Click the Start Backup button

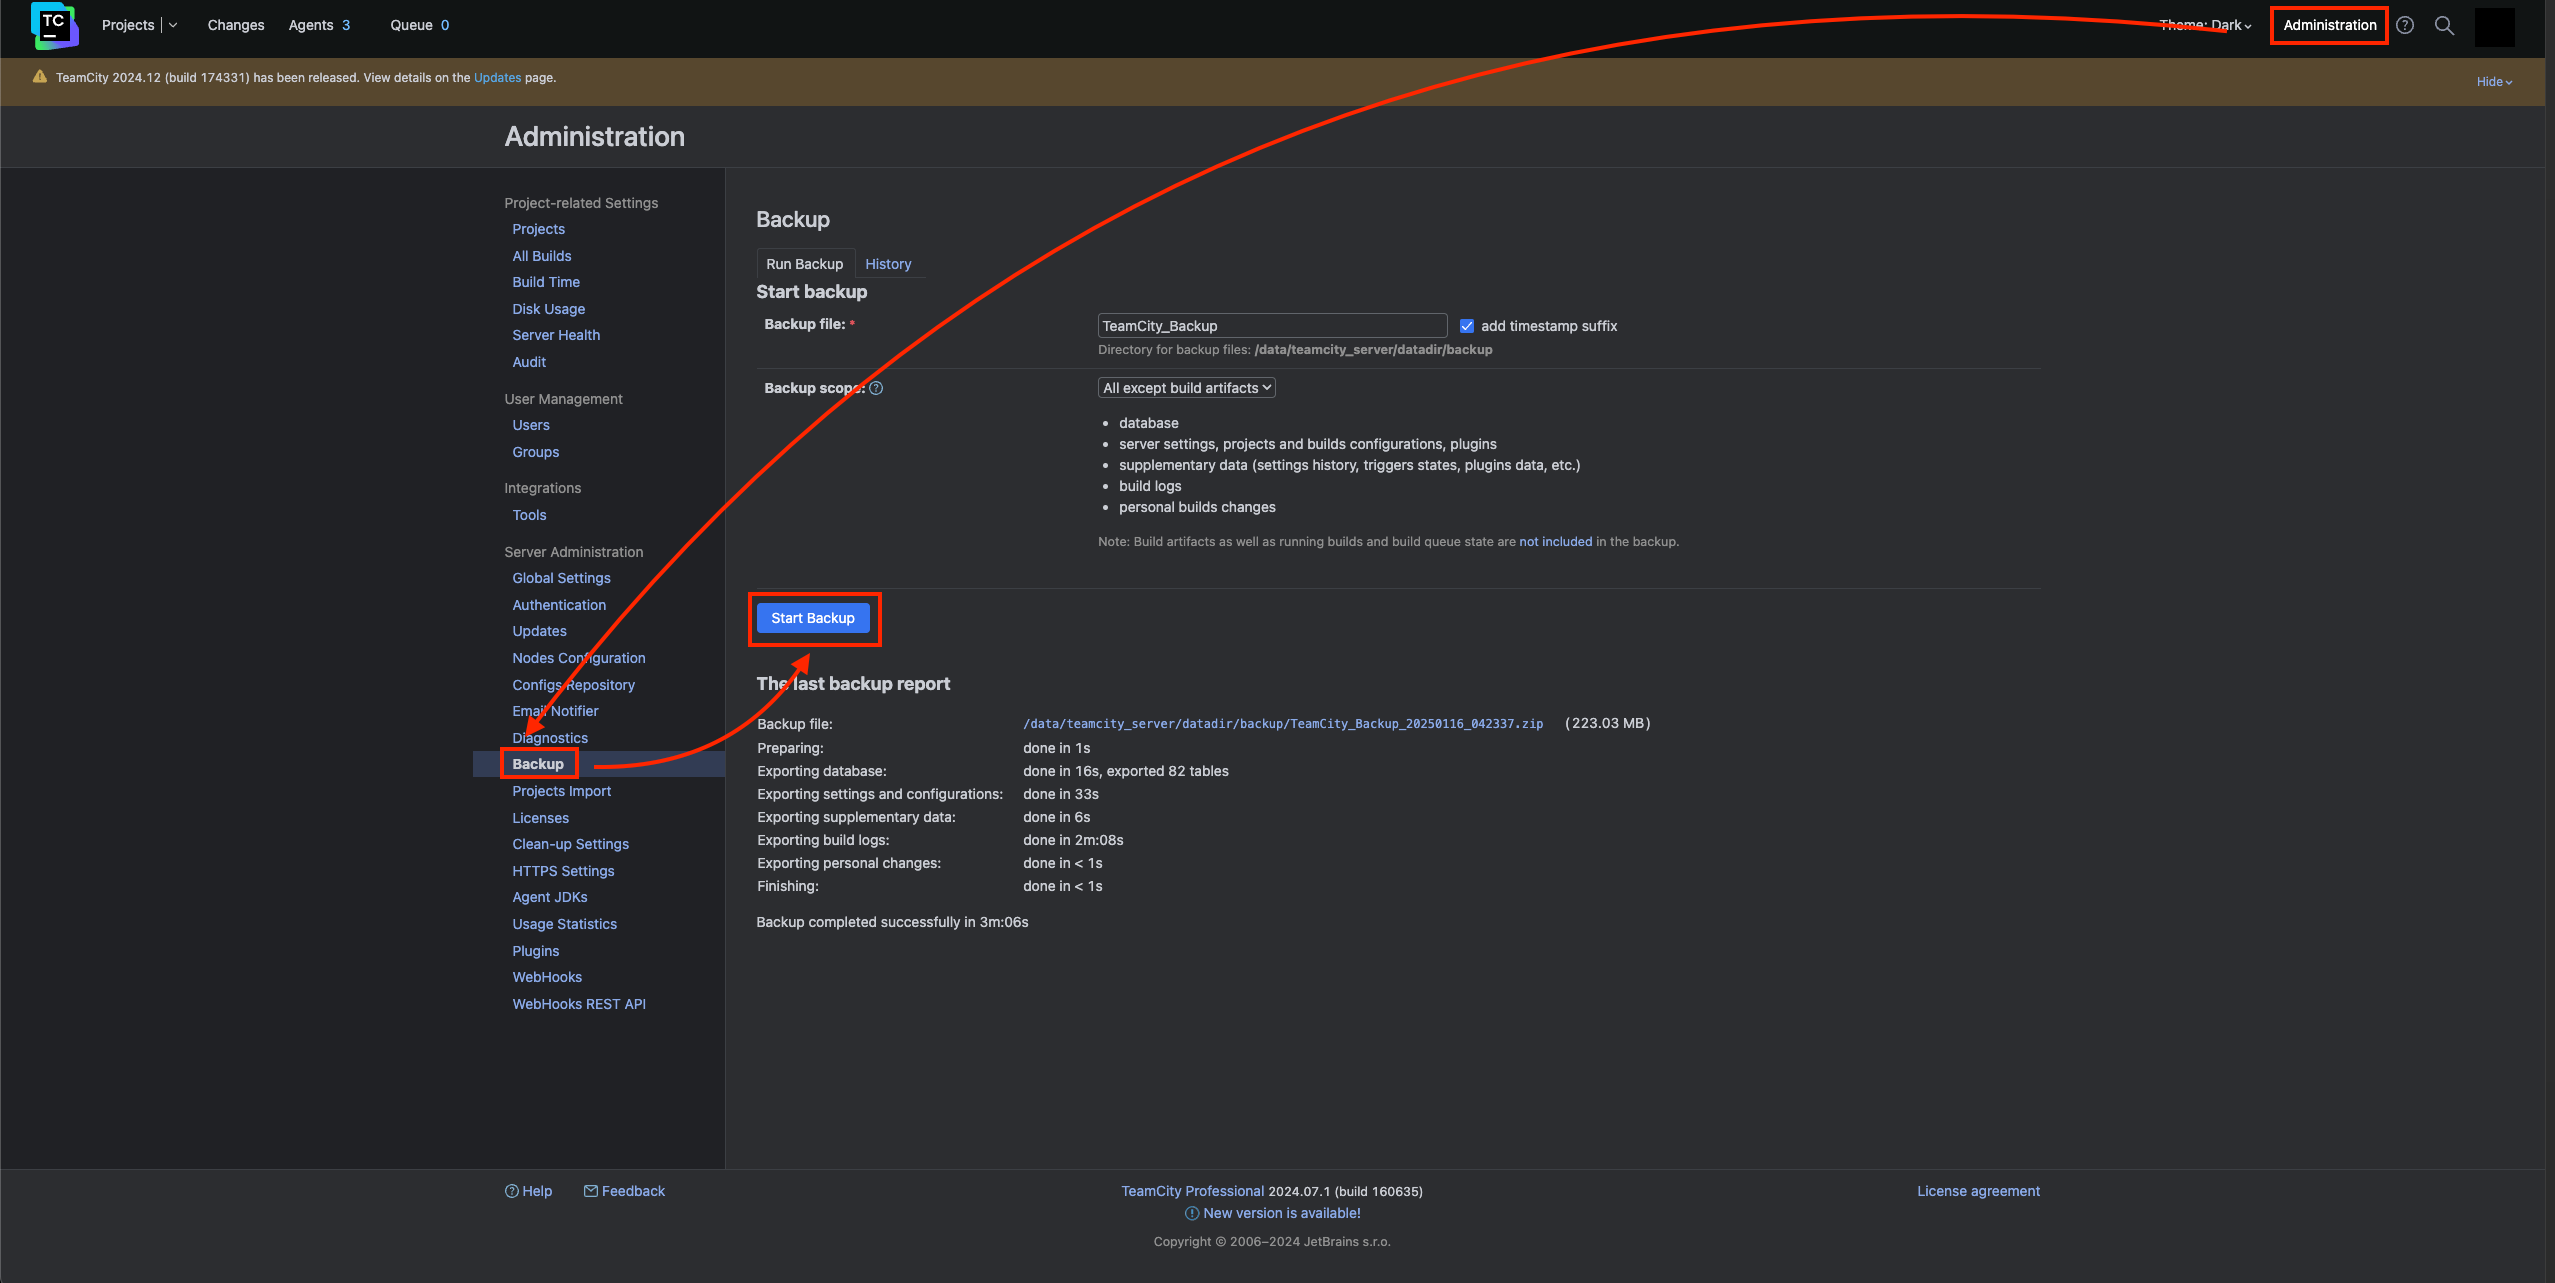pyautogui.click(x=813, y=618)
